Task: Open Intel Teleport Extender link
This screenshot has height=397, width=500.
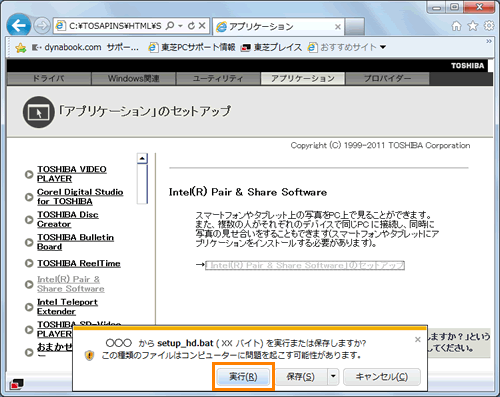Action: 67,307
